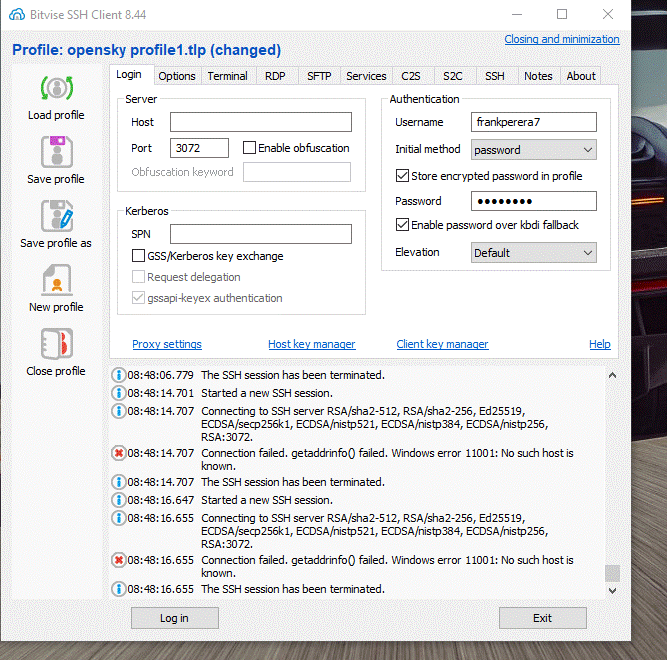667x660 pixels.
Task: Click the Password field
Action: tap(533, 201)
